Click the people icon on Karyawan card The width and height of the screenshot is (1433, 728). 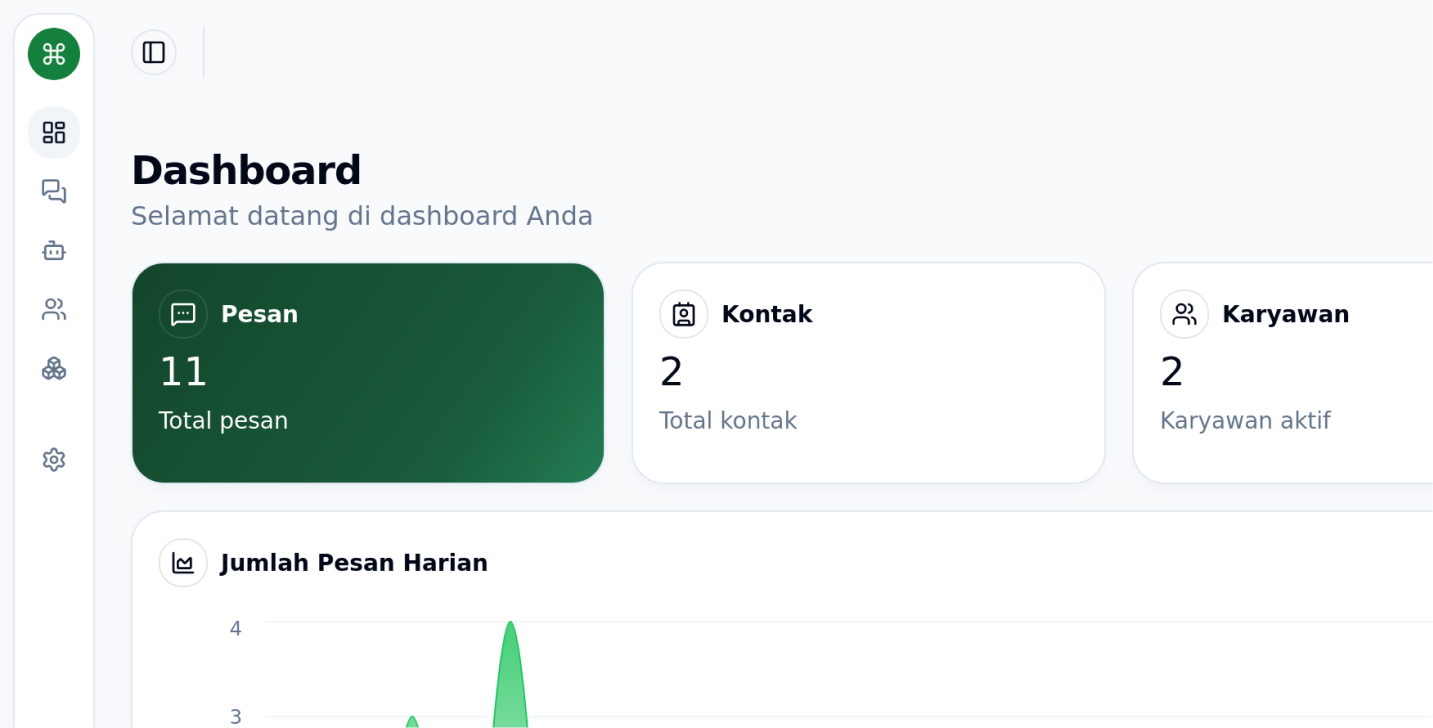click(x=1184, y=313)
